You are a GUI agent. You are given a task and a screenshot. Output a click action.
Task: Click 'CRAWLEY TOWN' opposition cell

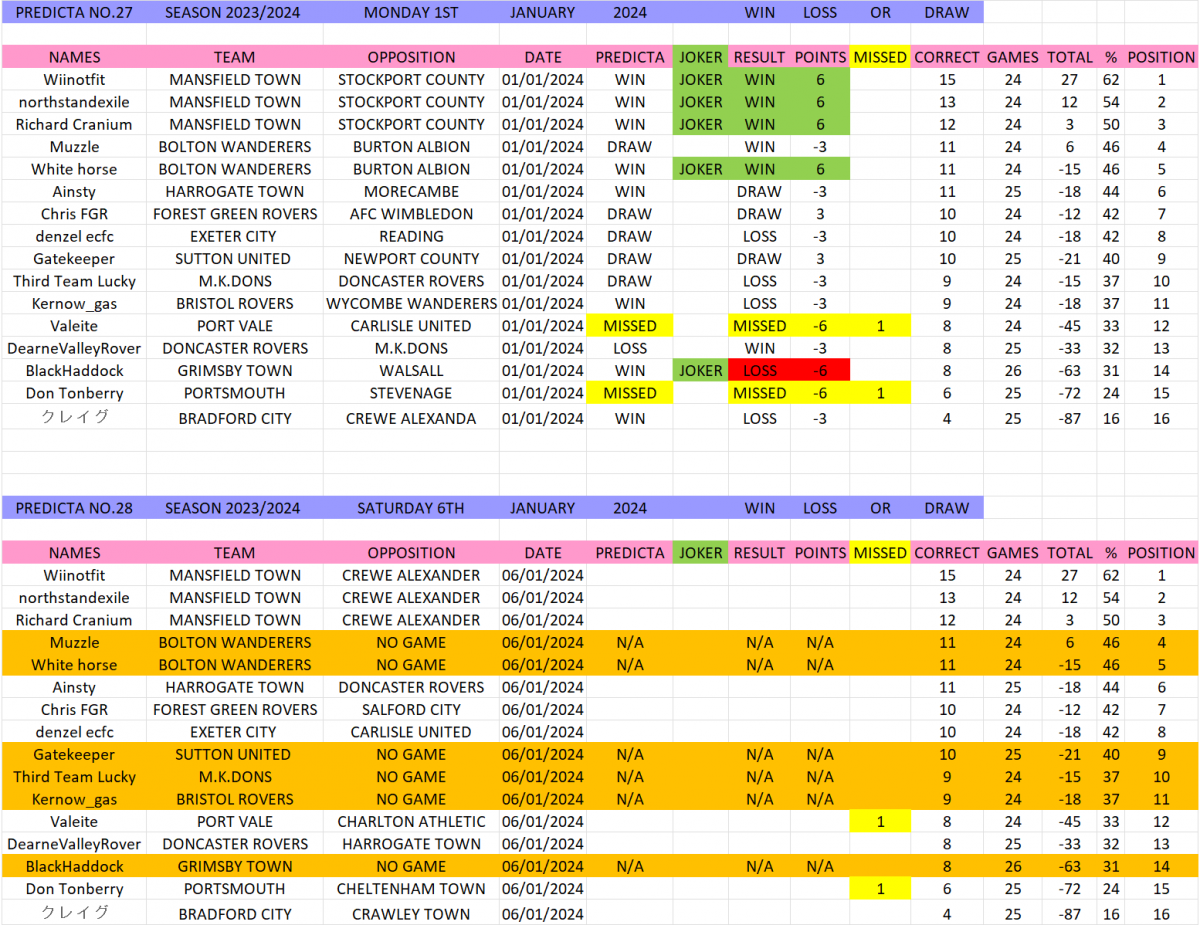[x=411, y=913]
